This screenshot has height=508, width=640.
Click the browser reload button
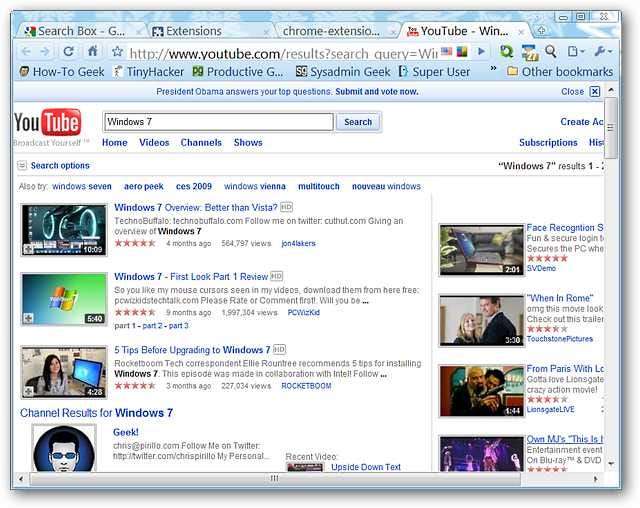[x=68, y=51]
